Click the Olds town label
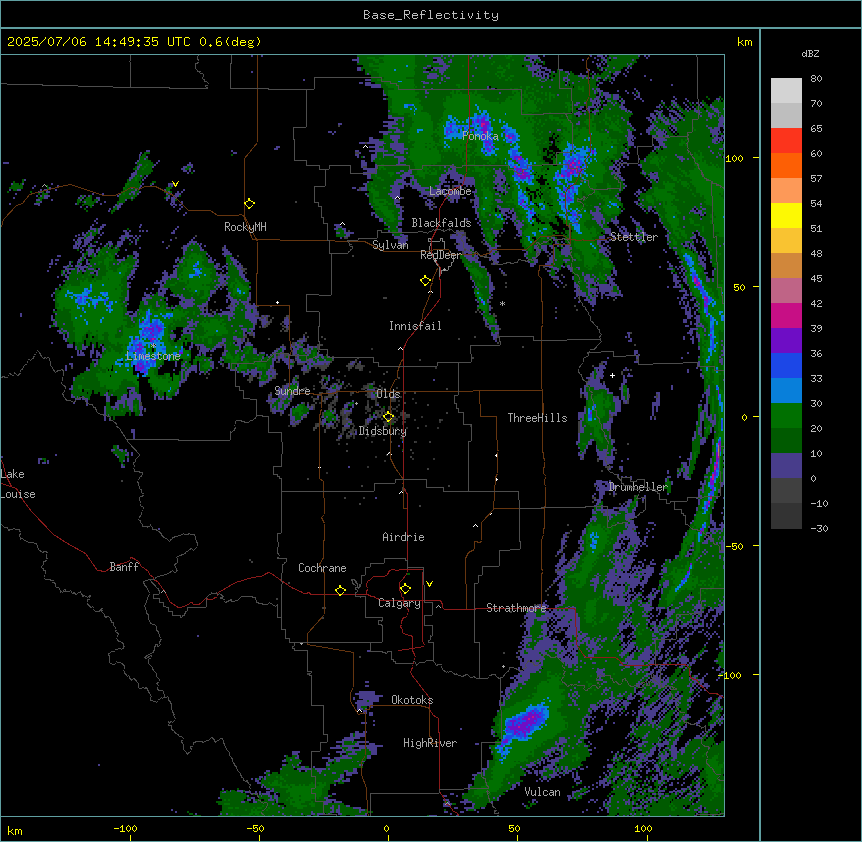Viewport: 862px width, 842px height. click(x=388, y=394)
